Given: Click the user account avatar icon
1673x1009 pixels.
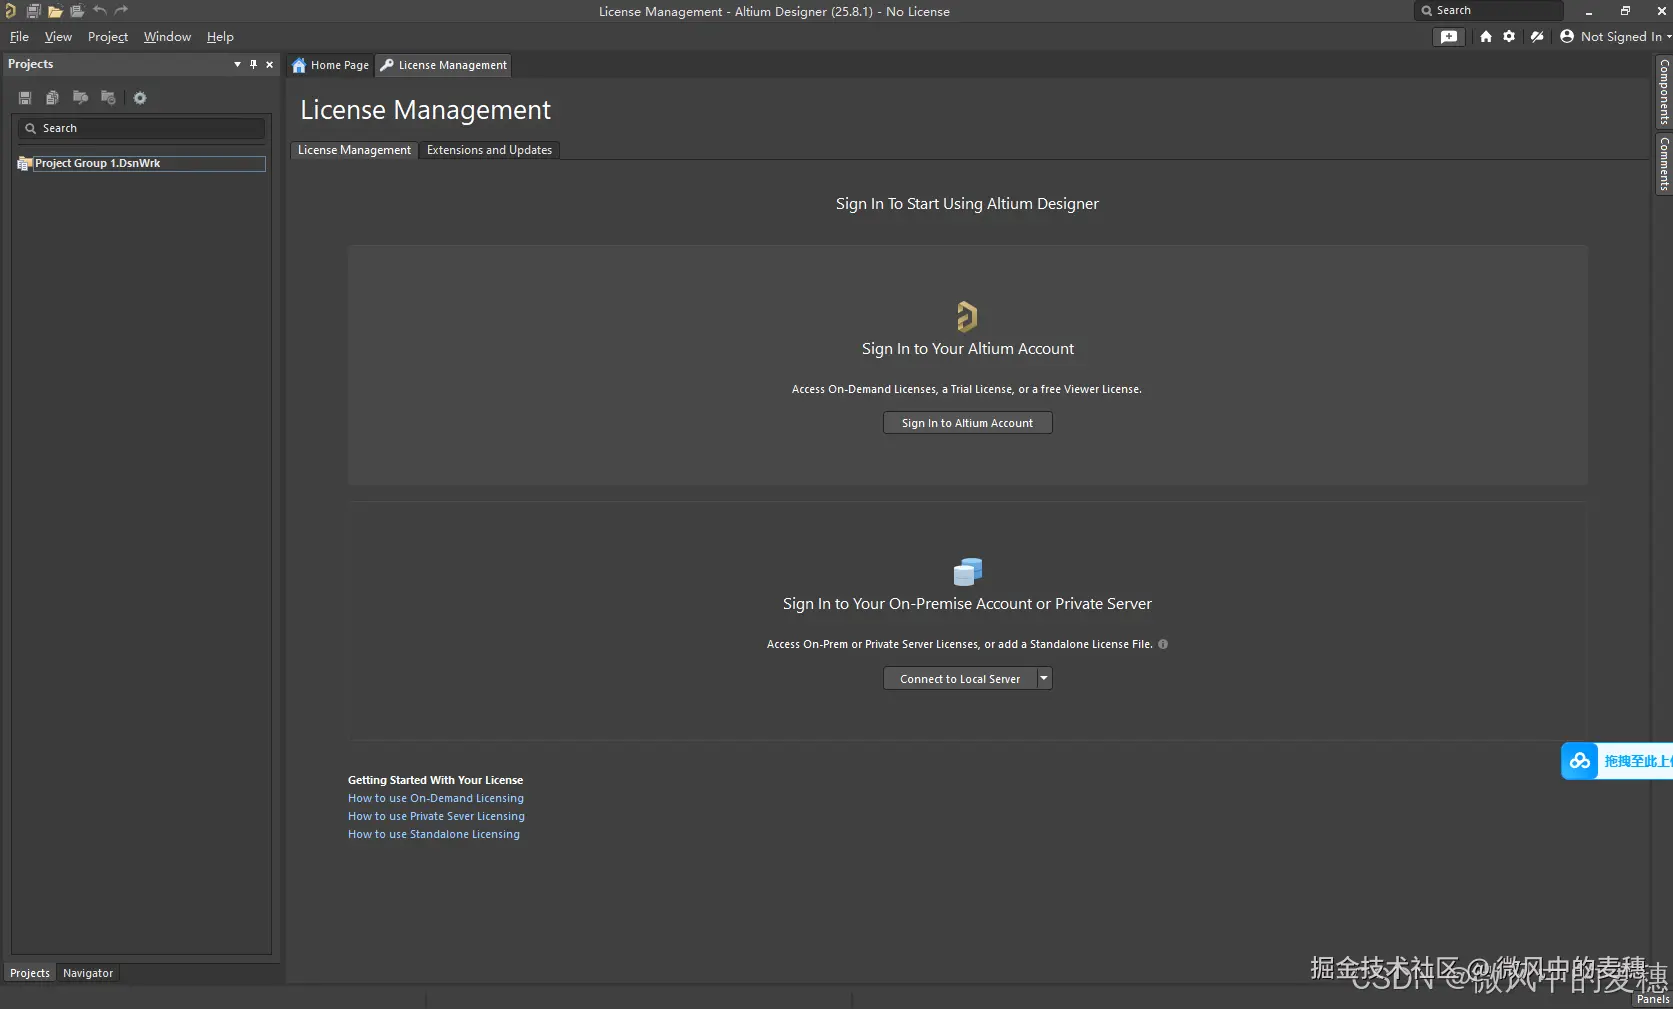Looking at the screenshot, I should click(1567, 37).
